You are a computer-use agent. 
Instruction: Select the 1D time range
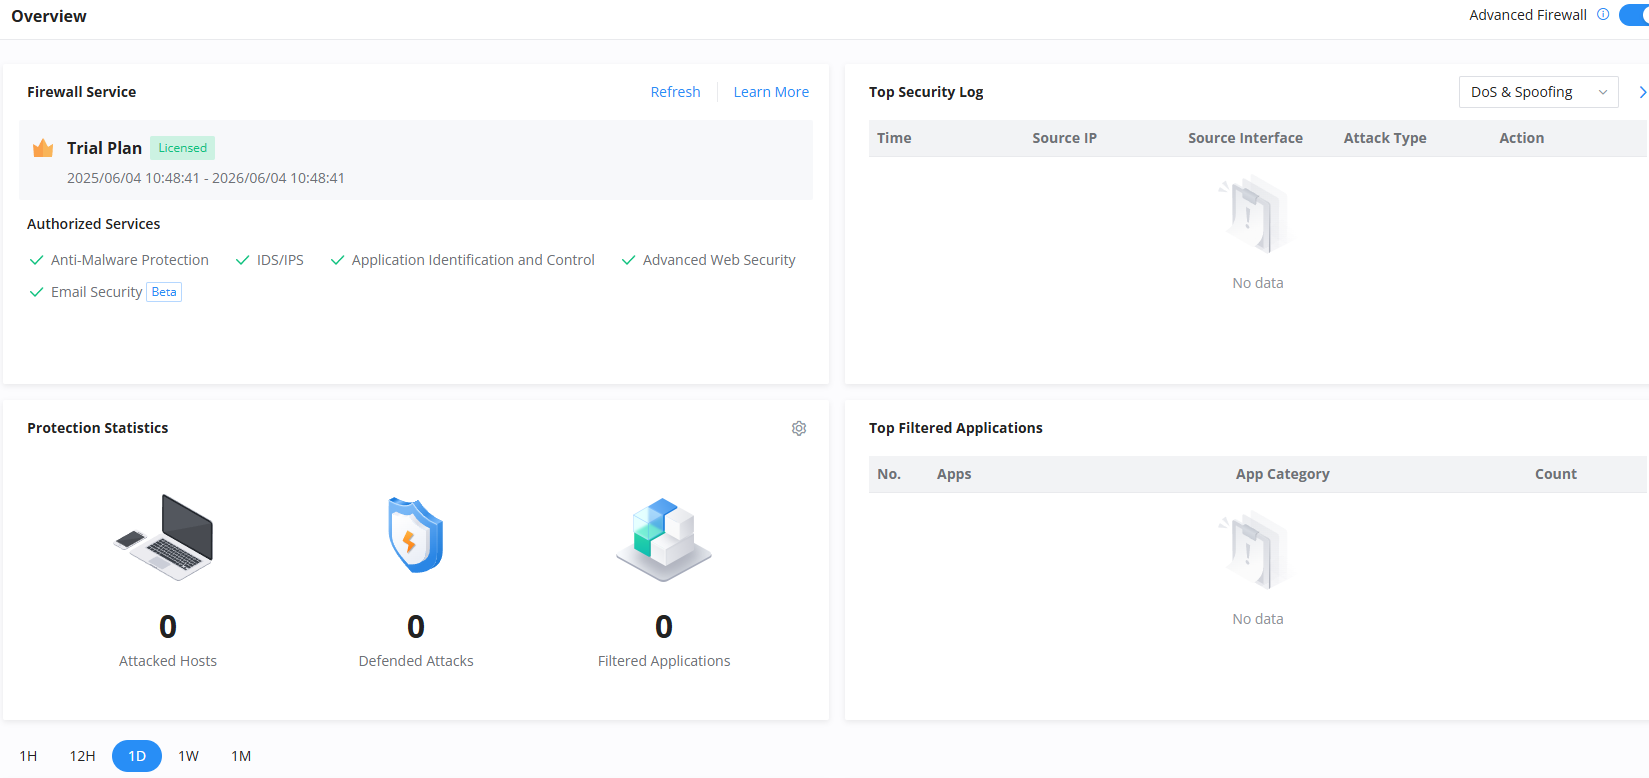[137, 756]
